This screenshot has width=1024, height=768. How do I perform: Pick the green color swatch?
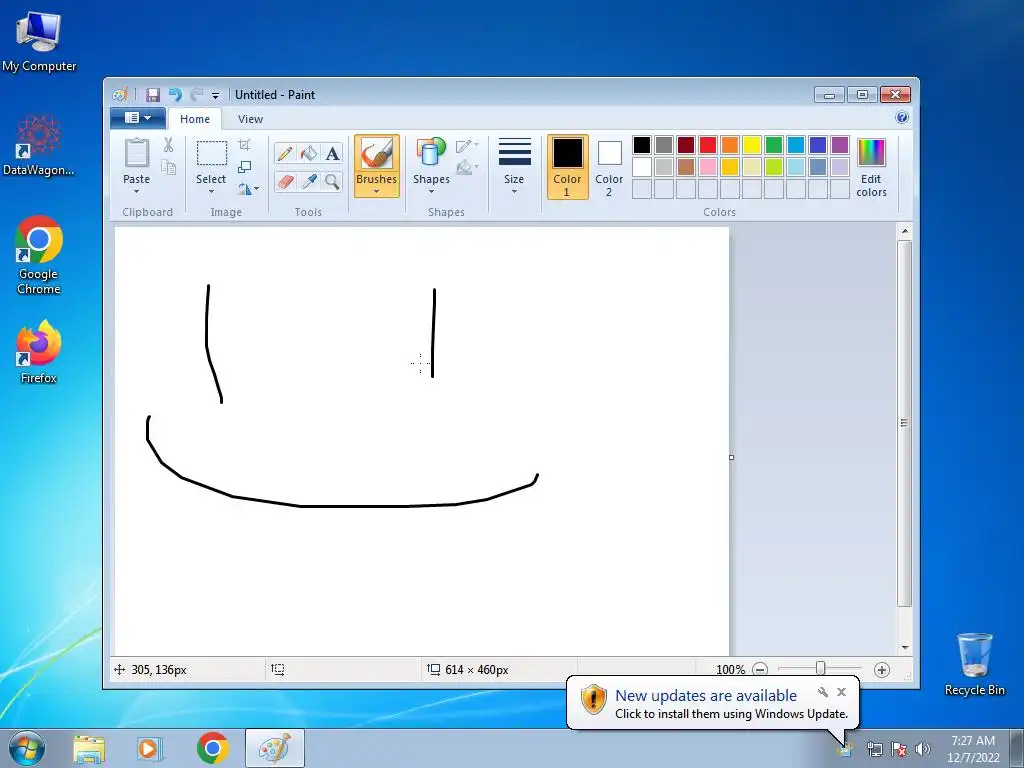[x=774, y=145]
